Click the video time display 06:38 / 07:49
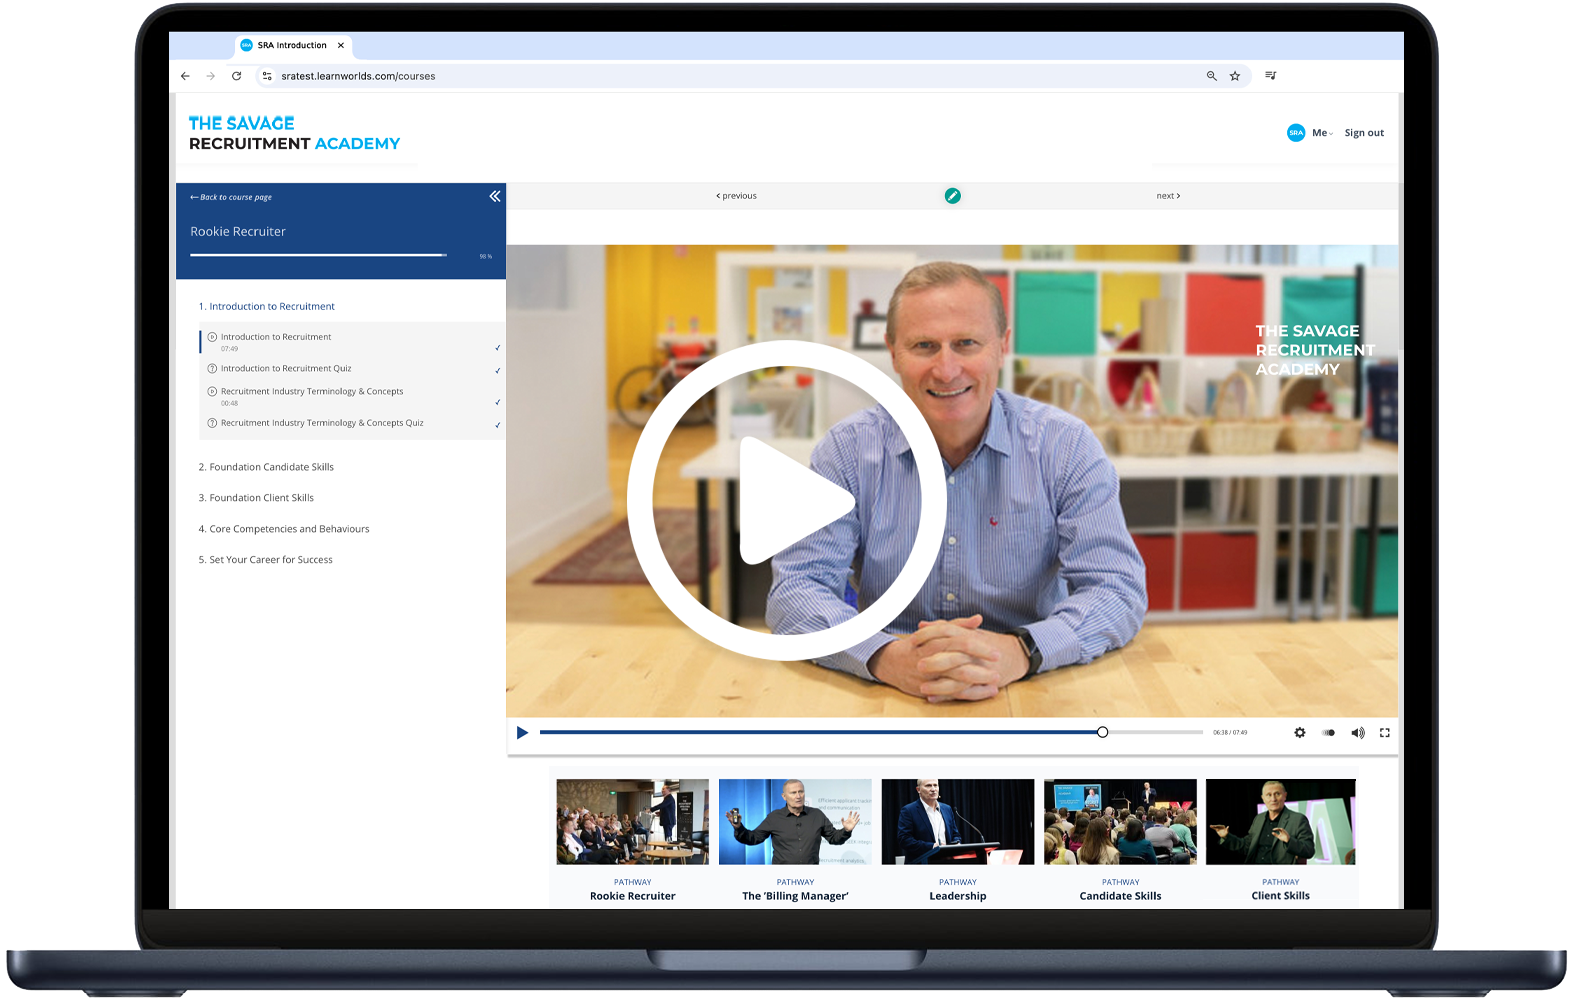 [1230, 733]
